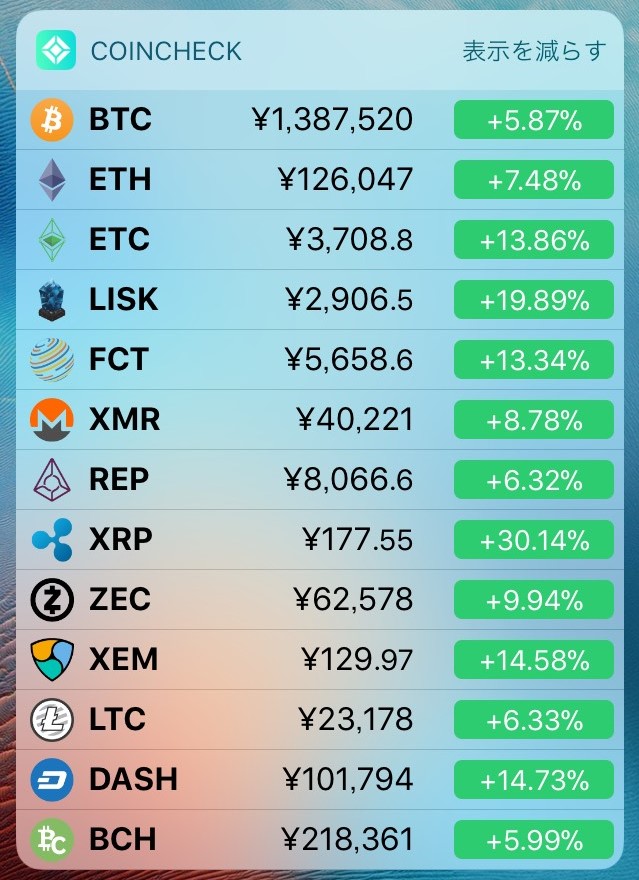Tap the Ethereum ETH diamond icon

52,180
